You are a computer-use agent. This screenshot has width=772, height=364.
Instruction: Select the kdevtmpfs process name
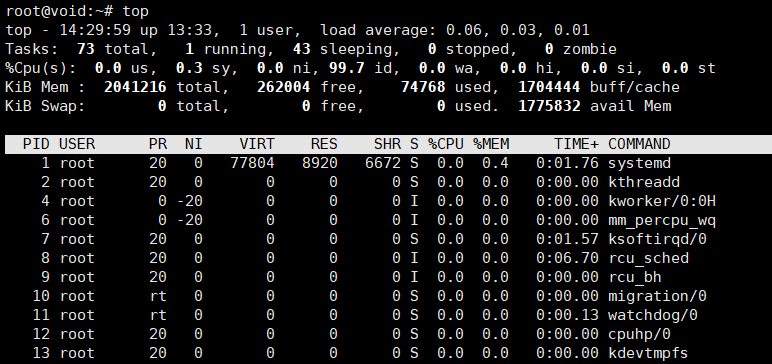click(x=648, y=353)
